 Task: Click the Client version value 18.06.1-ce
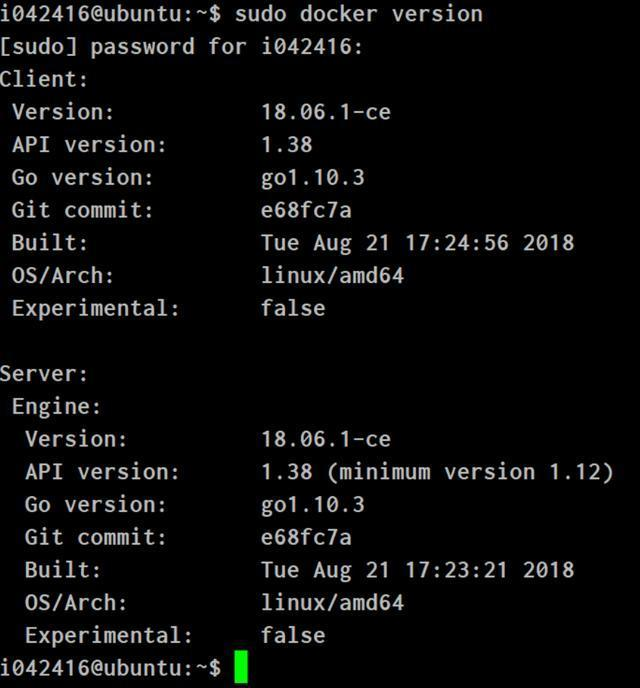pyautogui.click(x=326, y=112)
